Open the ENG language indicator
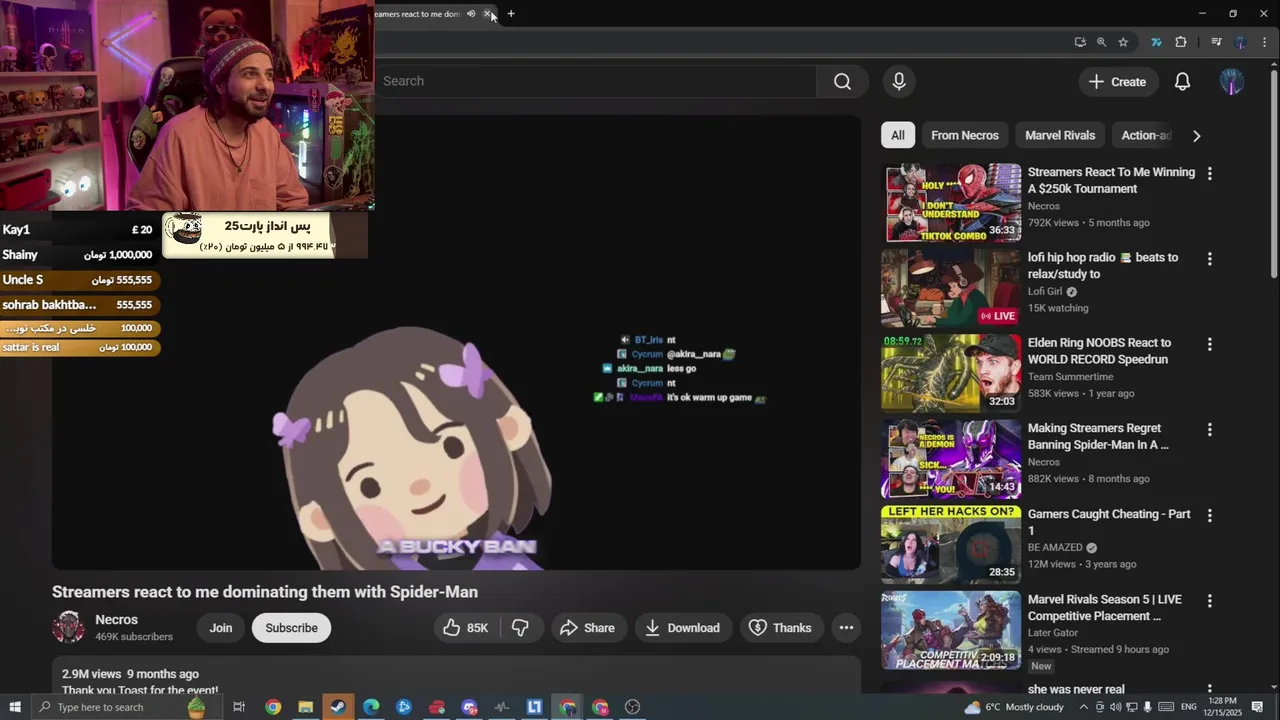This screenshot has height=720, width=1280. coord(1189,707)
